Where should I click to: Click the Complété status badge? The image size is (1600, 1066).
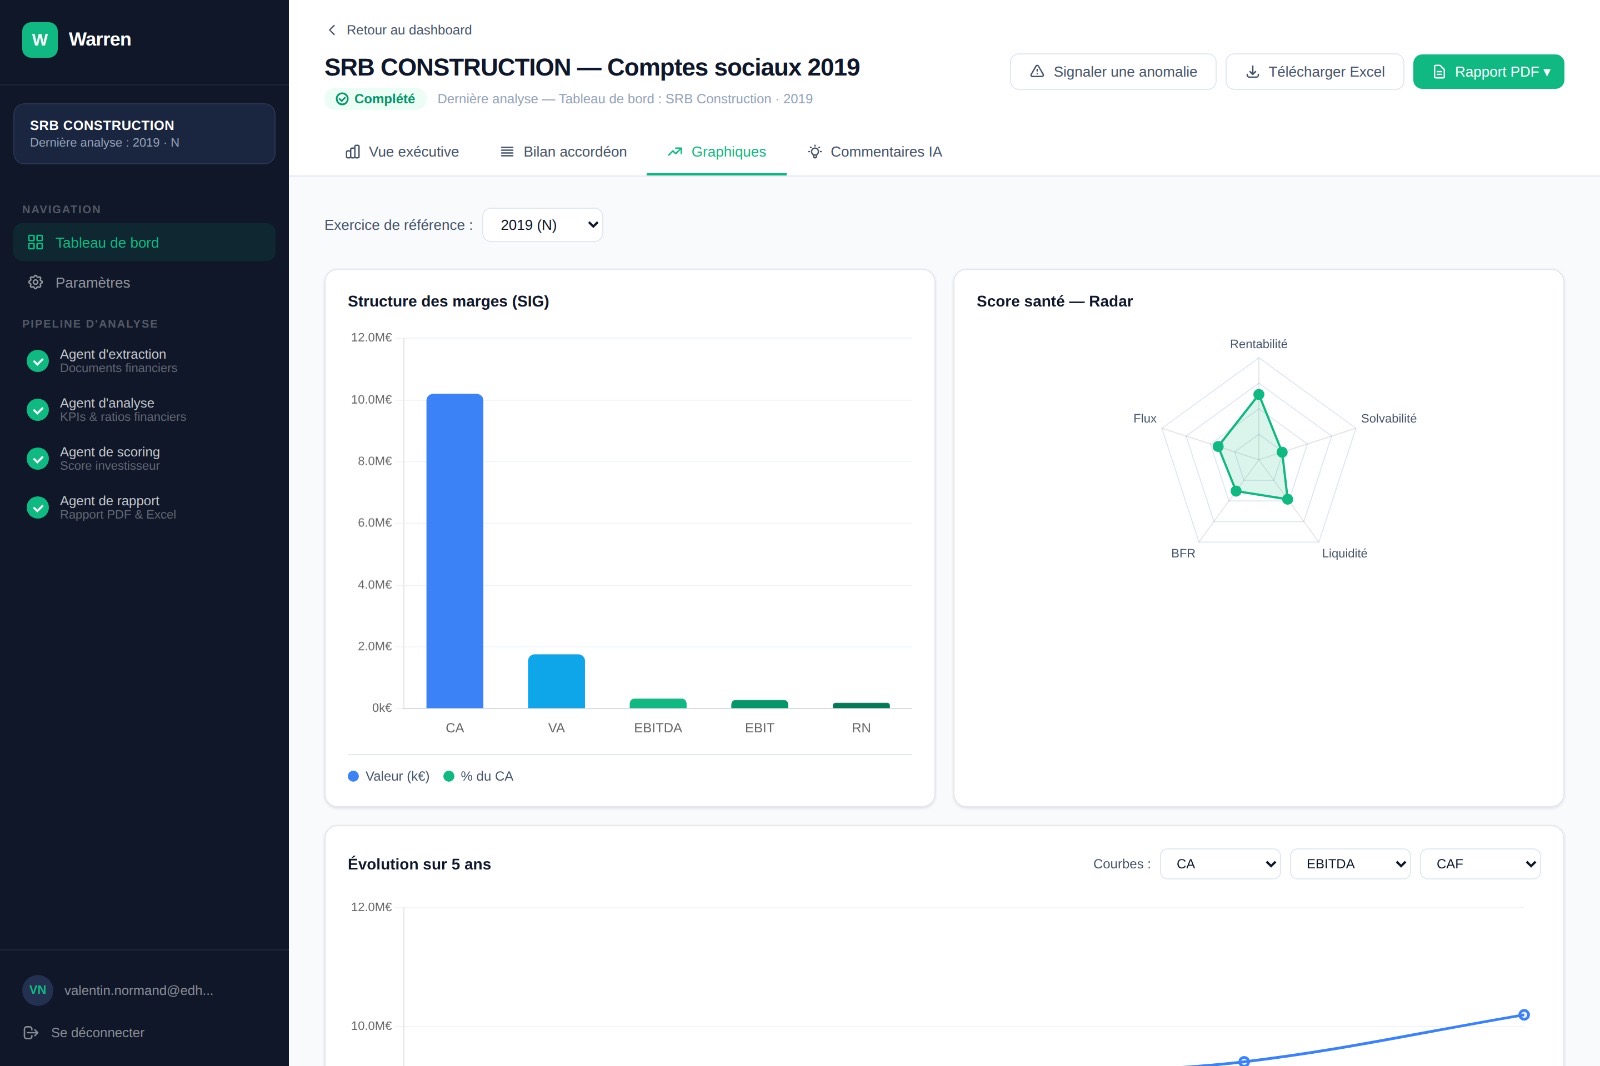click(x=376, y=99)
